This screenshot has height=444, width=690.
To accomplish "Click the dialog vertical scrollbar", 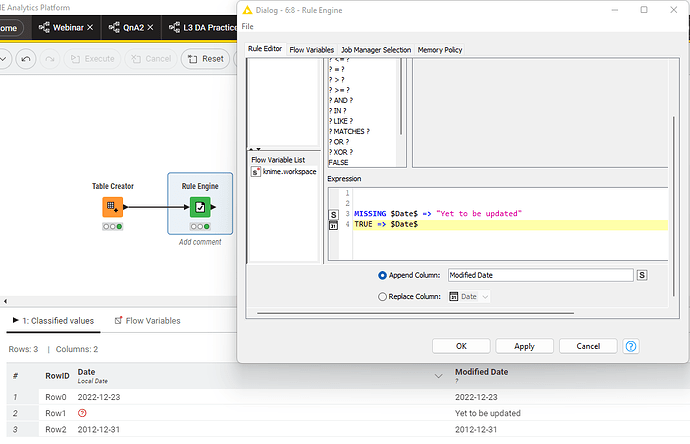I will (x=673, y=206).
